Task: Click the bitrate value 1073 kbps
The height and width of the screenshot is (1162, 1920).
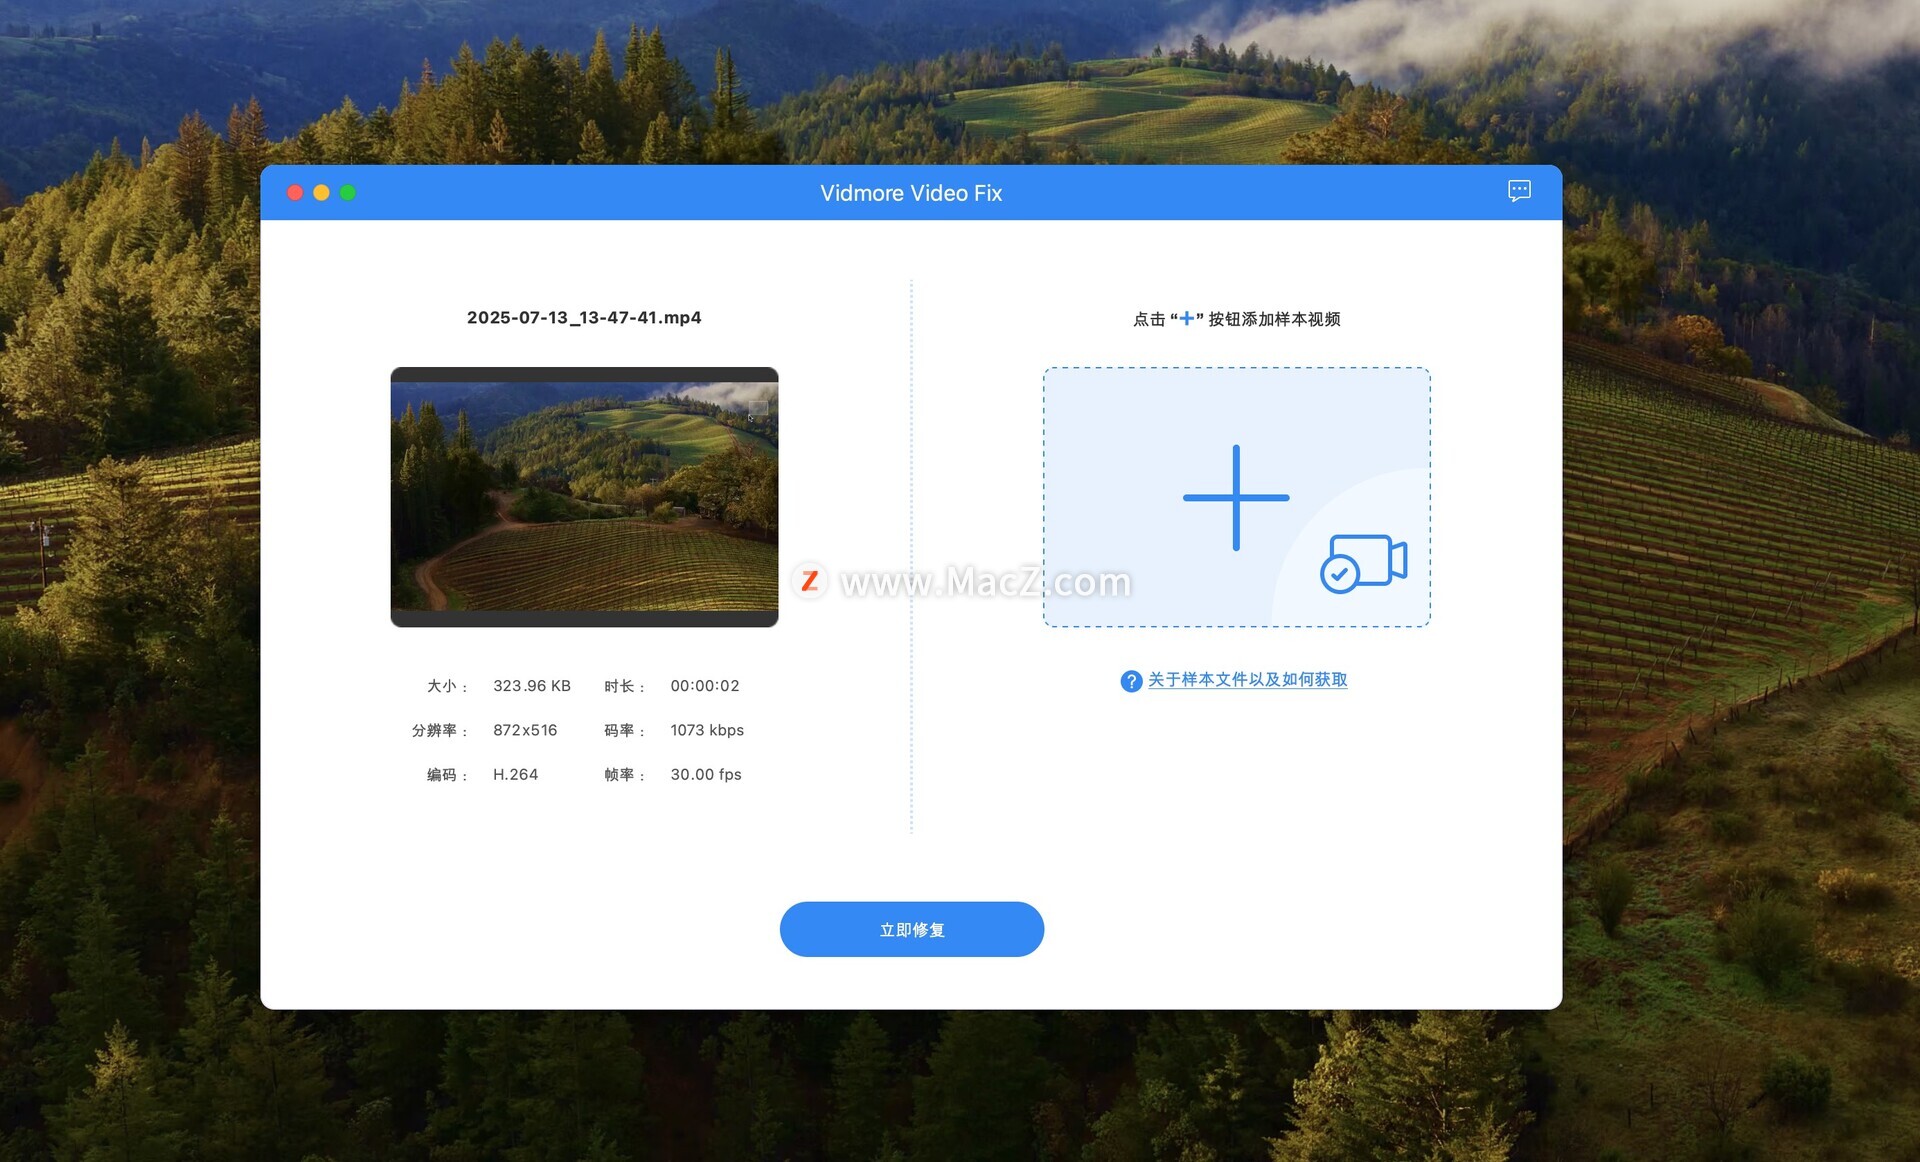Action: [x=707, y=730]
